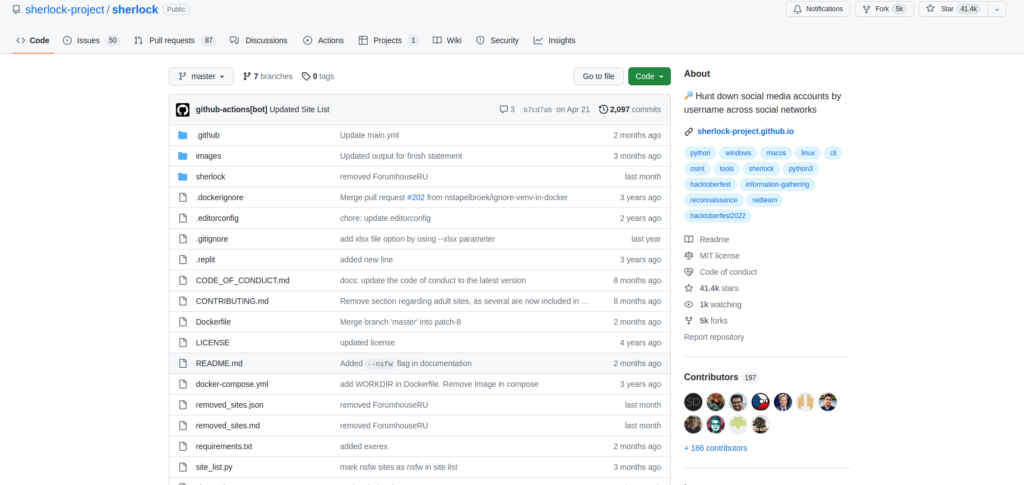Screen dimensions: 1024x485
Task: Click the commit history clock icon
Action: (x=603, y=110)
